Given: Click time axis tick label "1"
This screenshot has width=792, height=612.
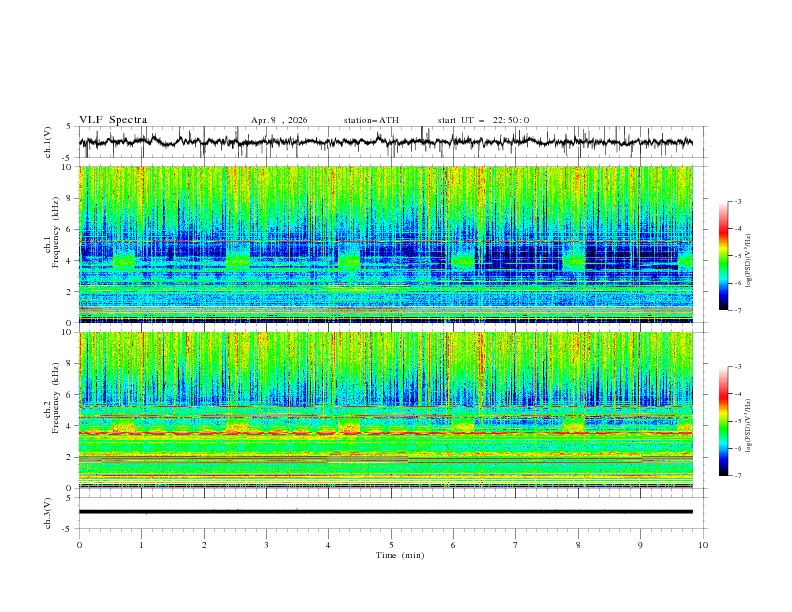Looking at the screenshot, I should click(x=141, y=545).
